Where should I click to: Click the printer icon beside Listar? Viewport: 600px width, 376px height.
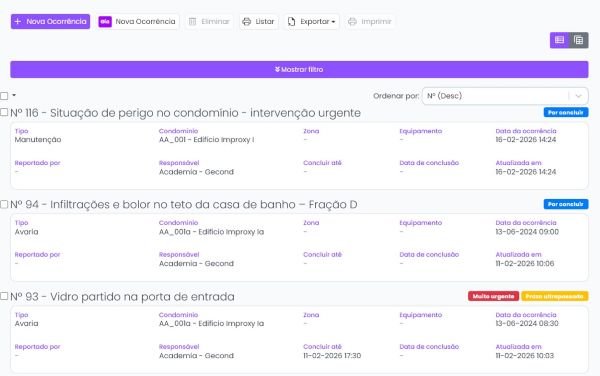(x=247, y=21)
